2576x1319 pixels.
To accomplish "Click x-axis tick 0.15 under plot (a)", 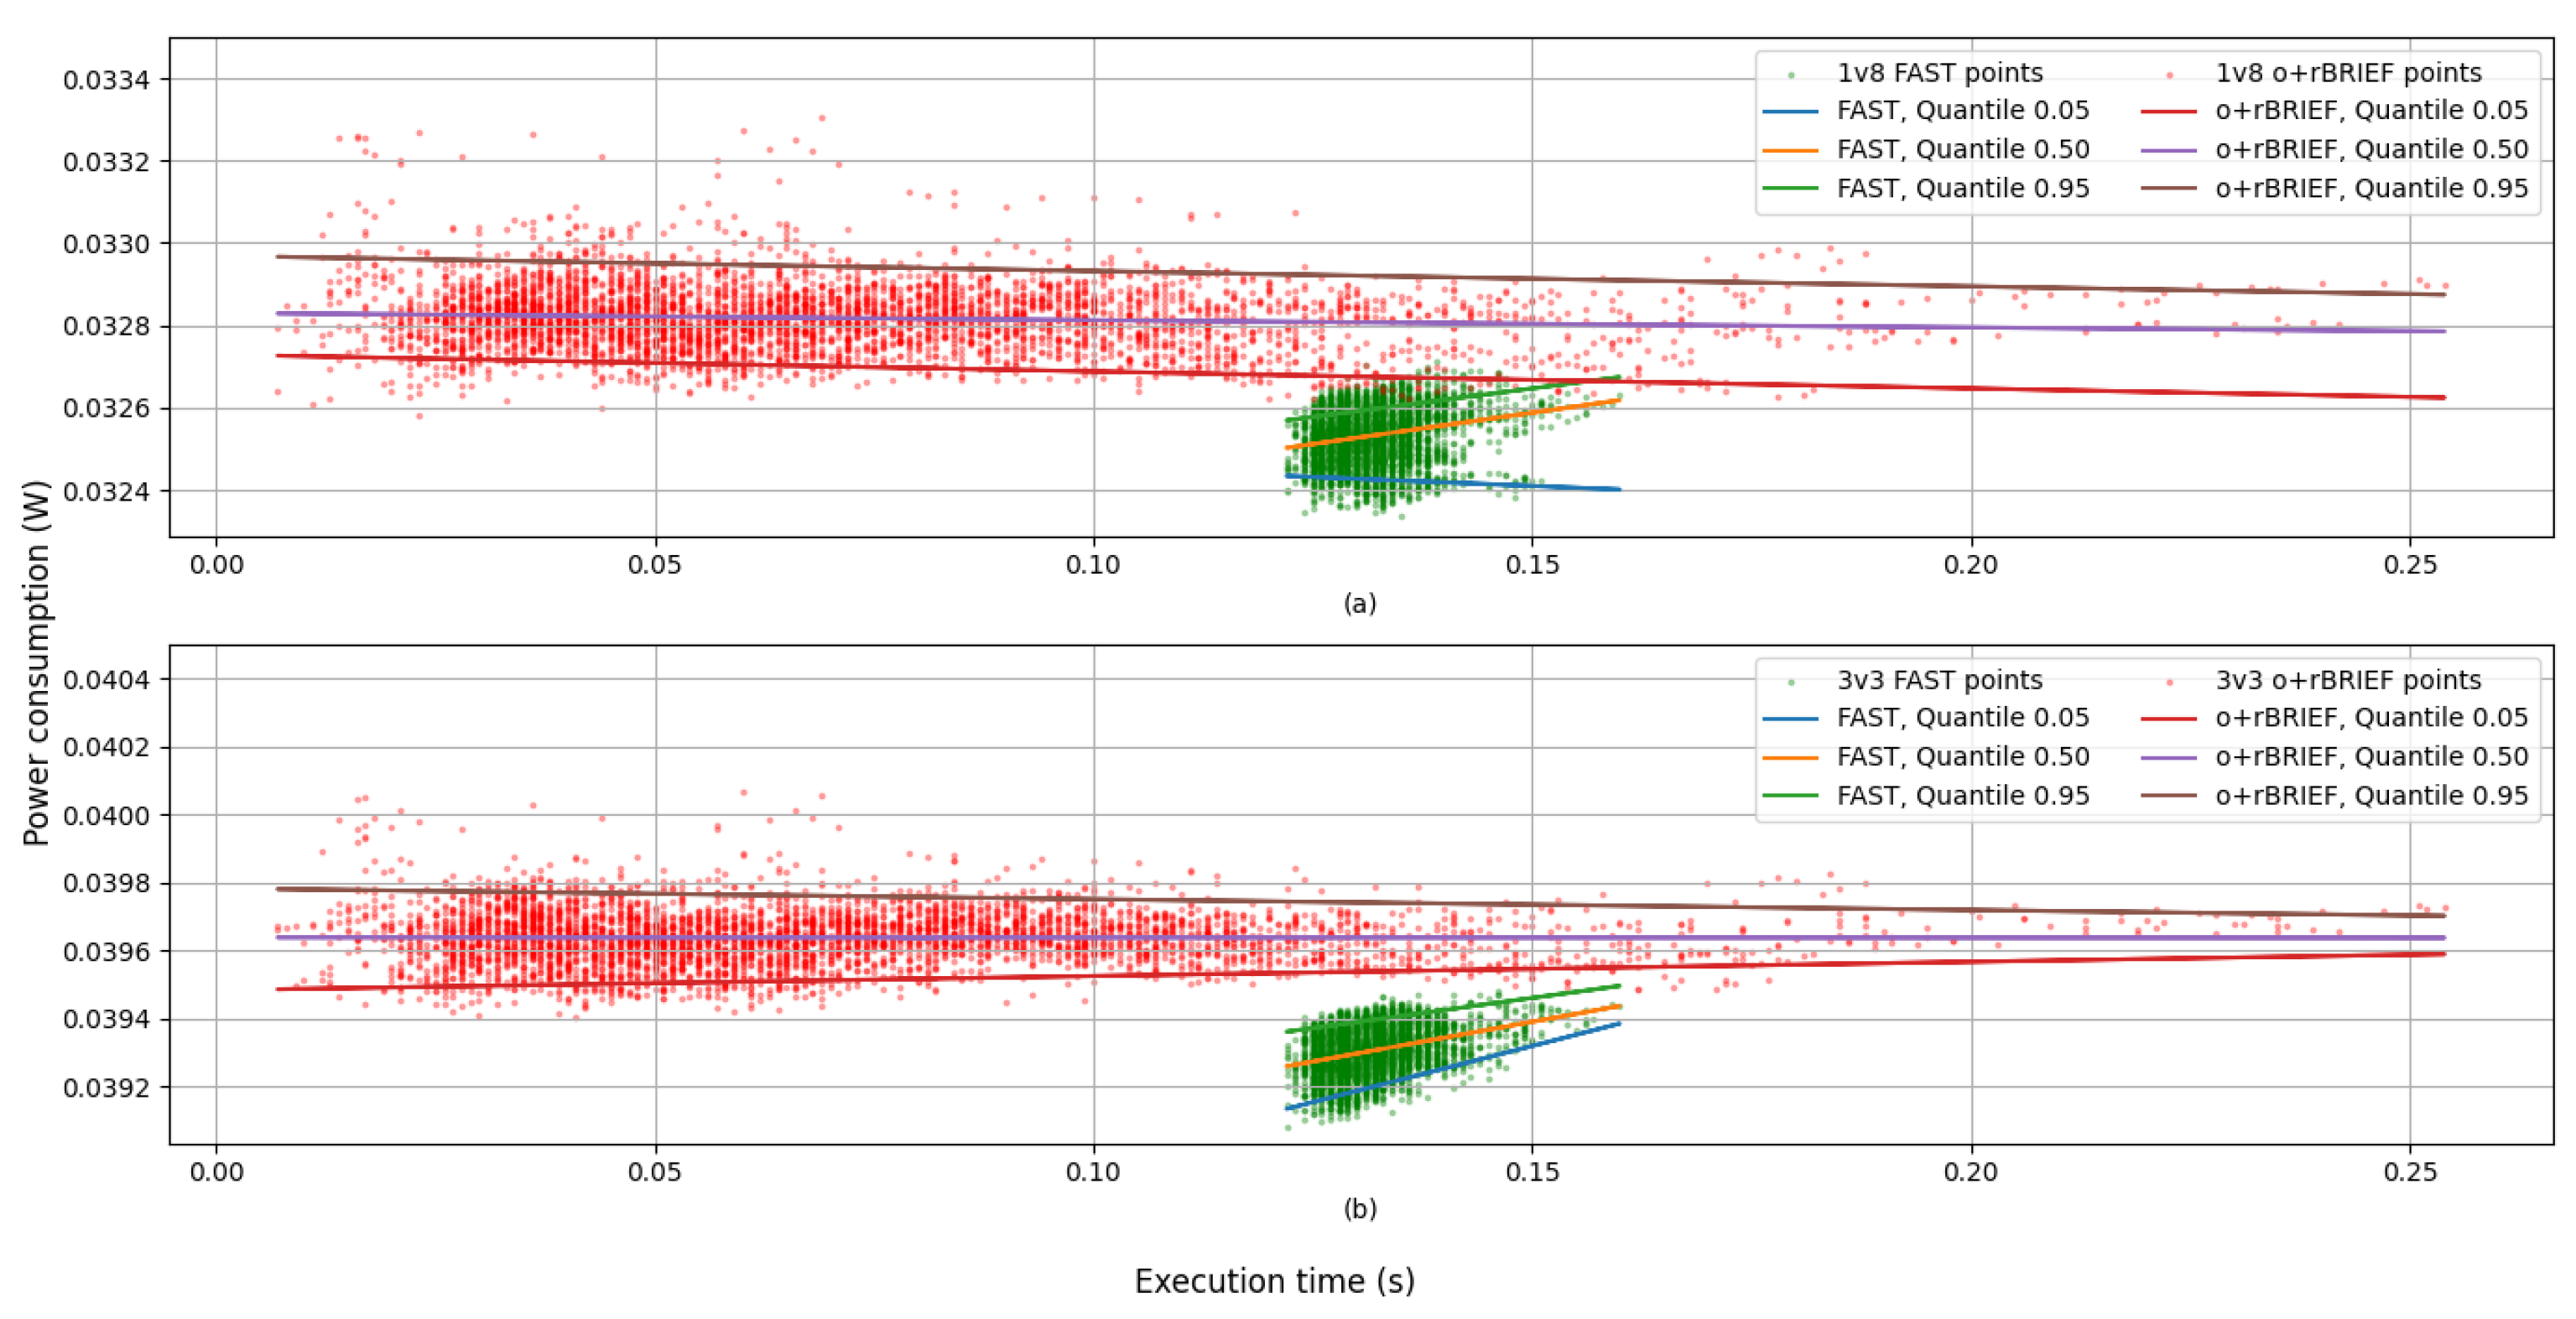I will (x=1532, y=565).
